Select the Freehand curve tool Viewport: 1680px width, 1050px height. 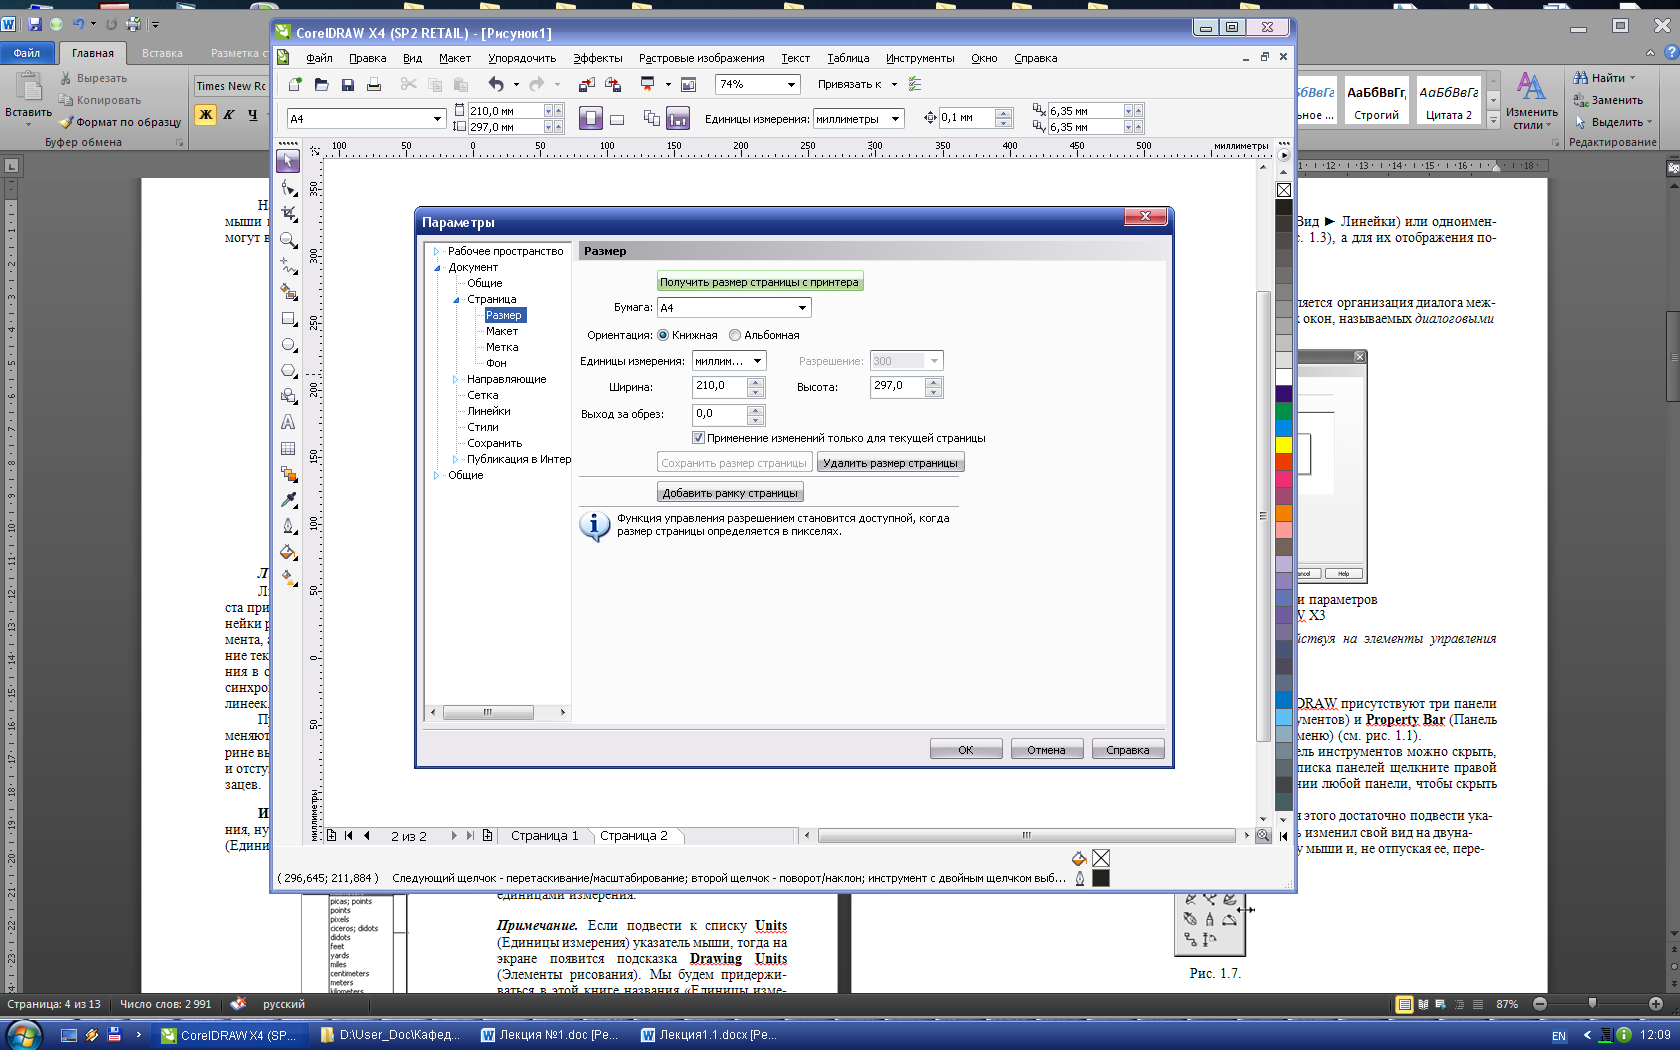point(288,266)
